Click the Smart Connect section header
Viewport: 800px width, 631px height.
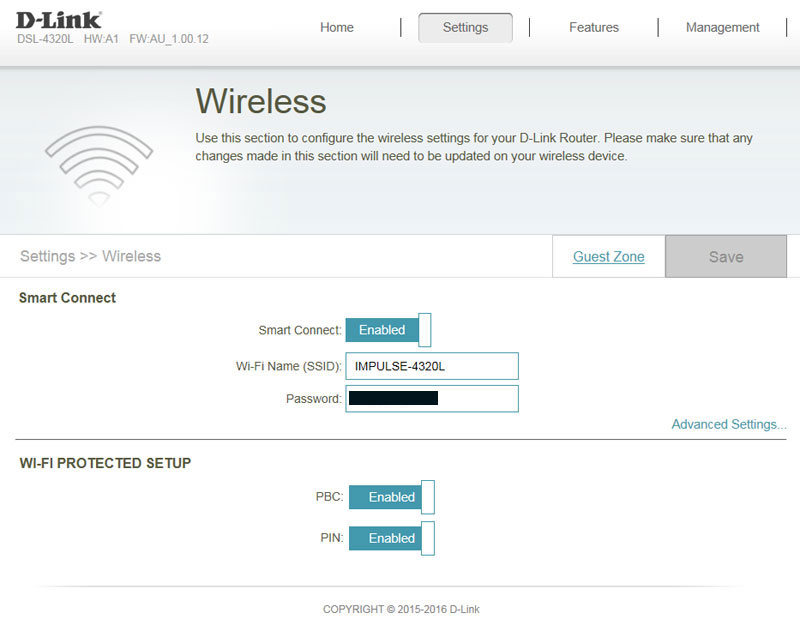coord(67,298)
